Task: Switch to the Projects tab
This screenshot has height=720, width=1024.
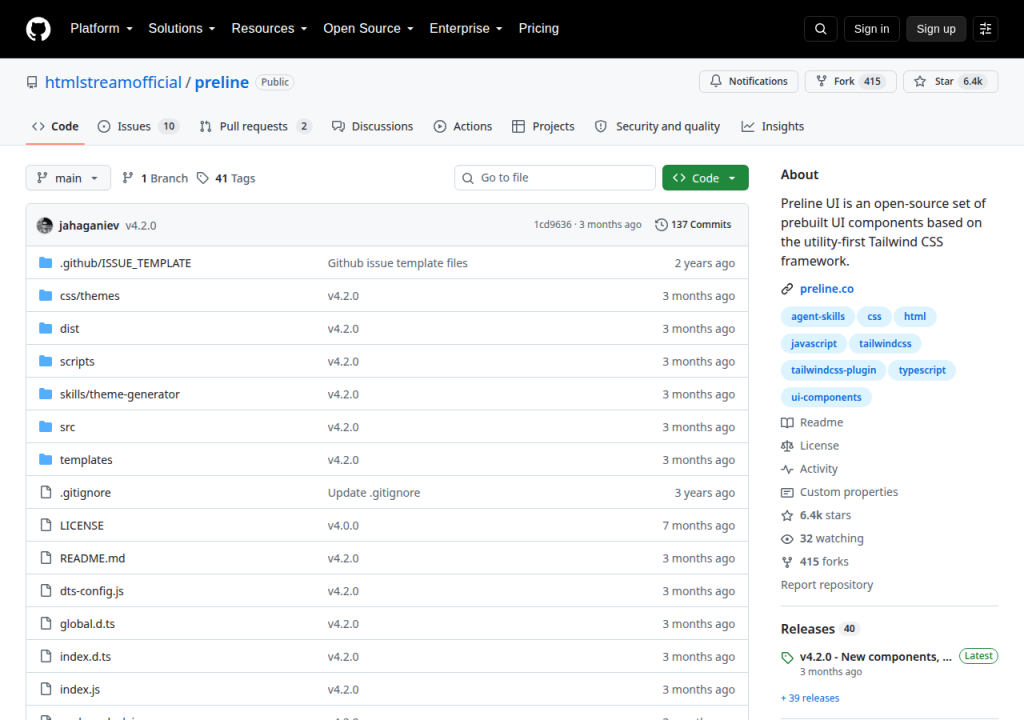Action: [543, 127]
